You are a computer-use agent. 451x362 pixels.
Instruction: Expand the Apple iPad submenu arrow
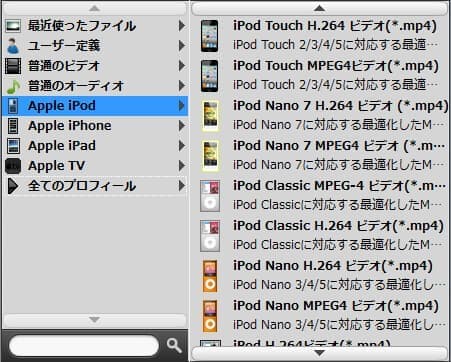182,146
